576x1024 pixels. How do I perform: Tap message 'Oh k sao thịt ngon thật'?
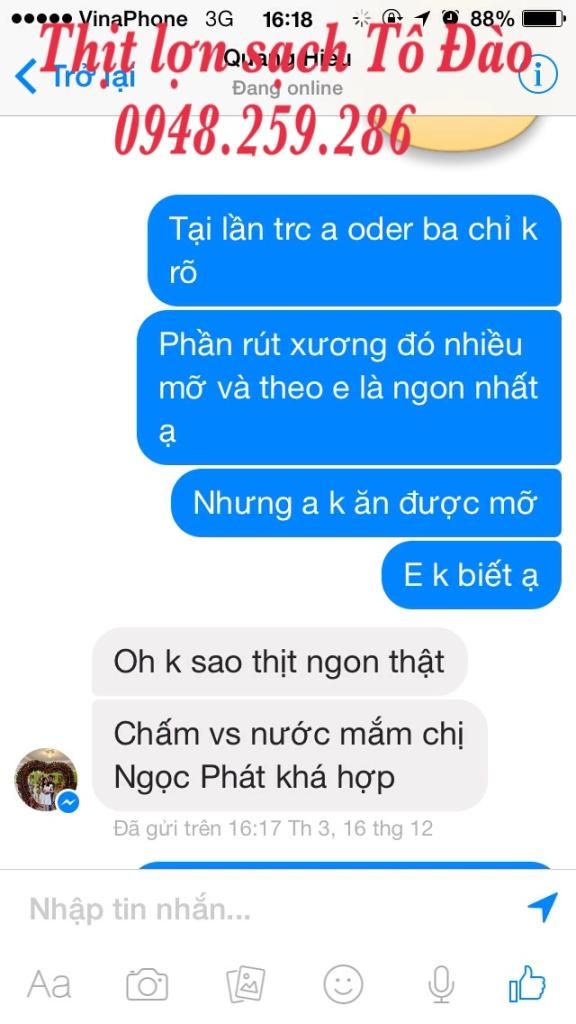coord(280,662)
